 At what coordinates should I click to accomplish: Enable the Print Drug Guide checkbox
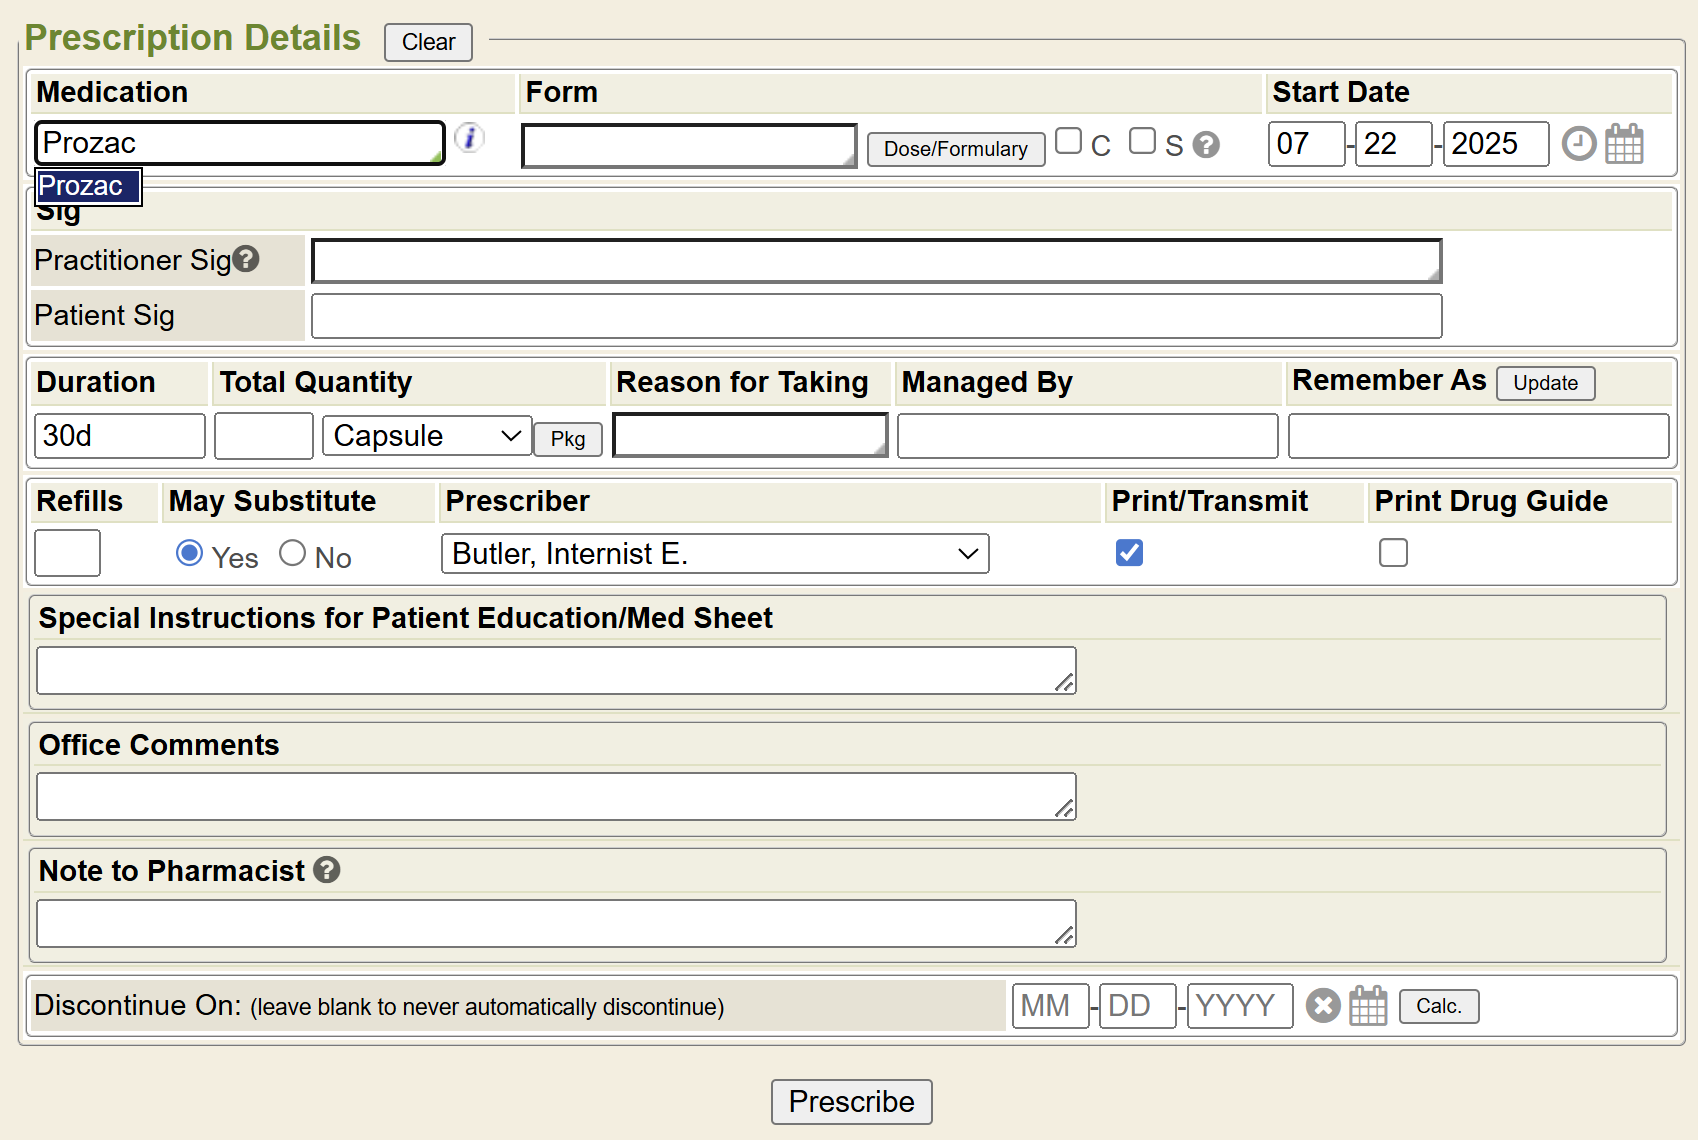click(1393, 553)
